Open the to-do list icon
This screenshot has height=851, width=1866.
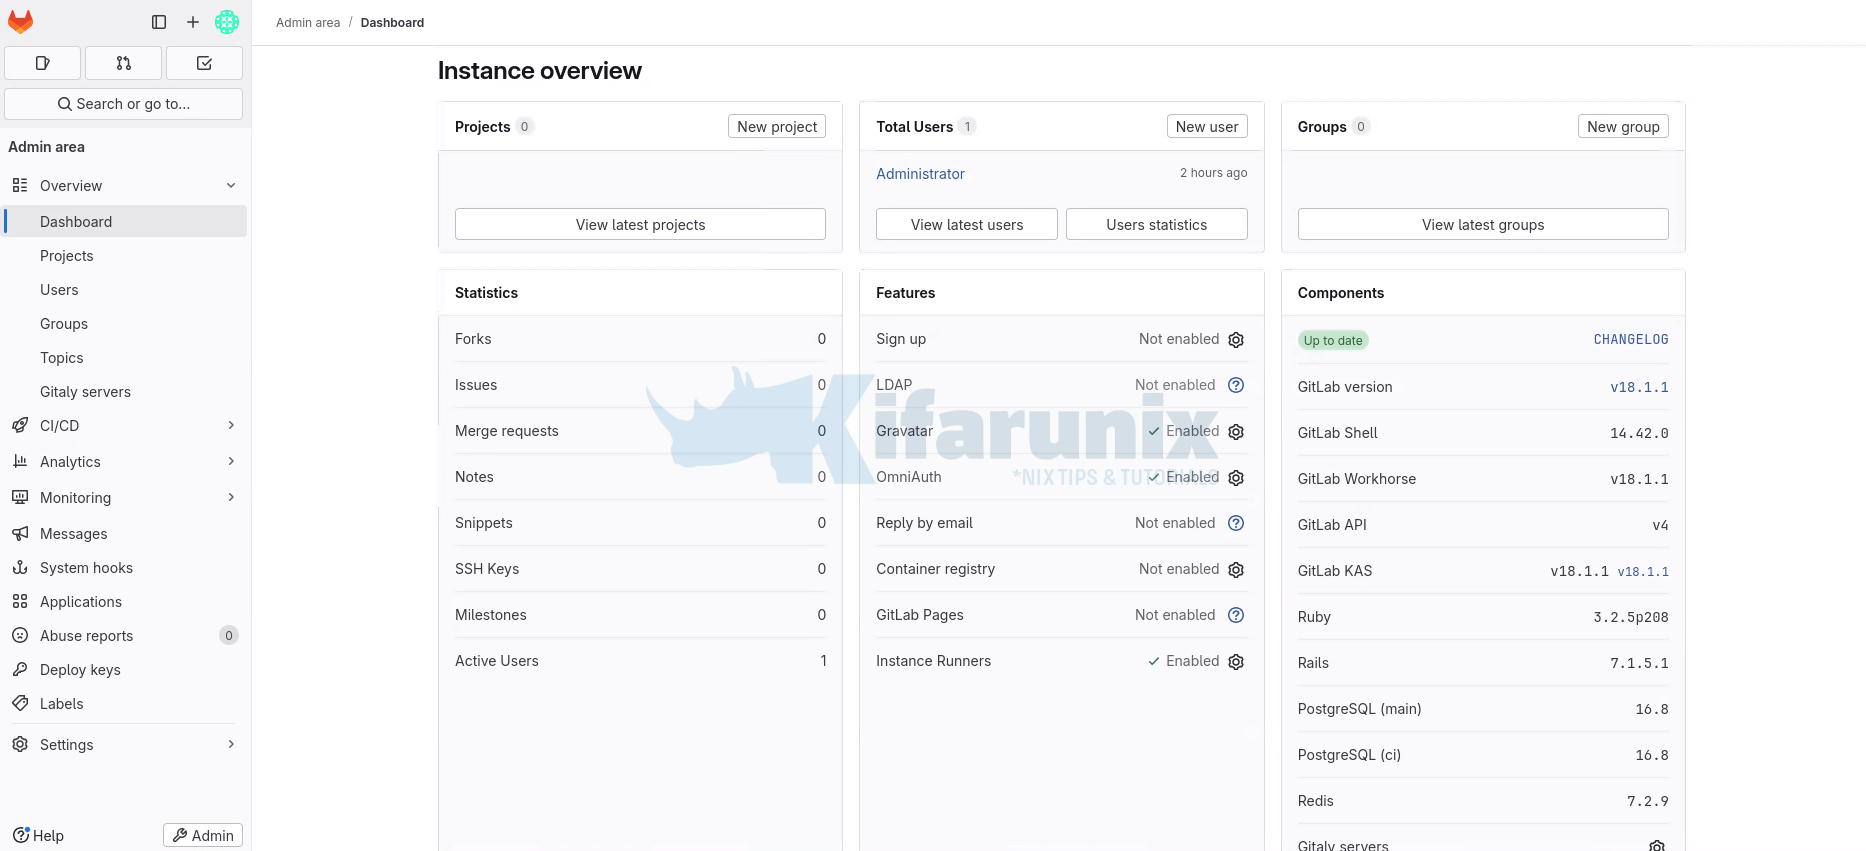[204, 63]
